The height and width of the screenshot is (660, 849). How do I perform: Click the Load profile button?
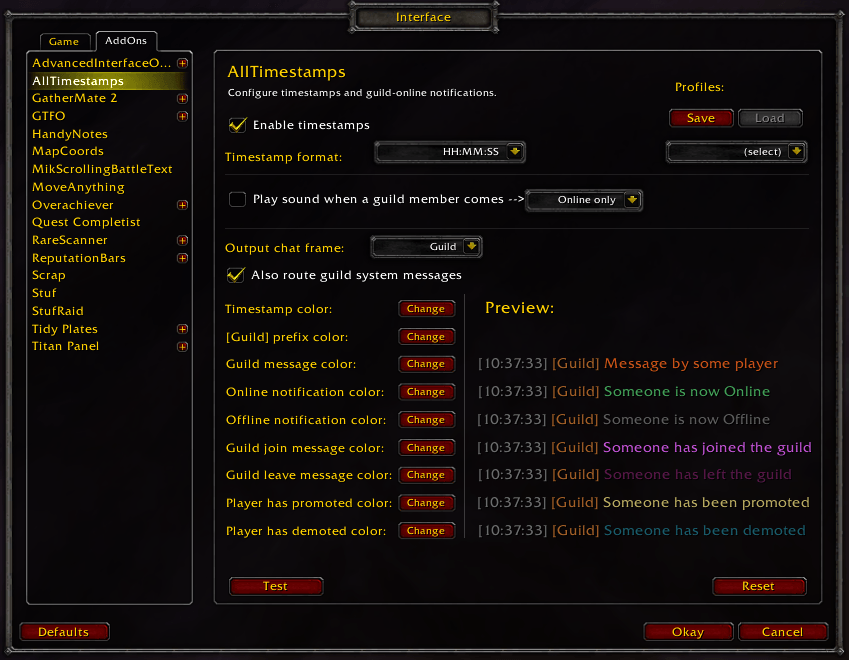point(770,118)
